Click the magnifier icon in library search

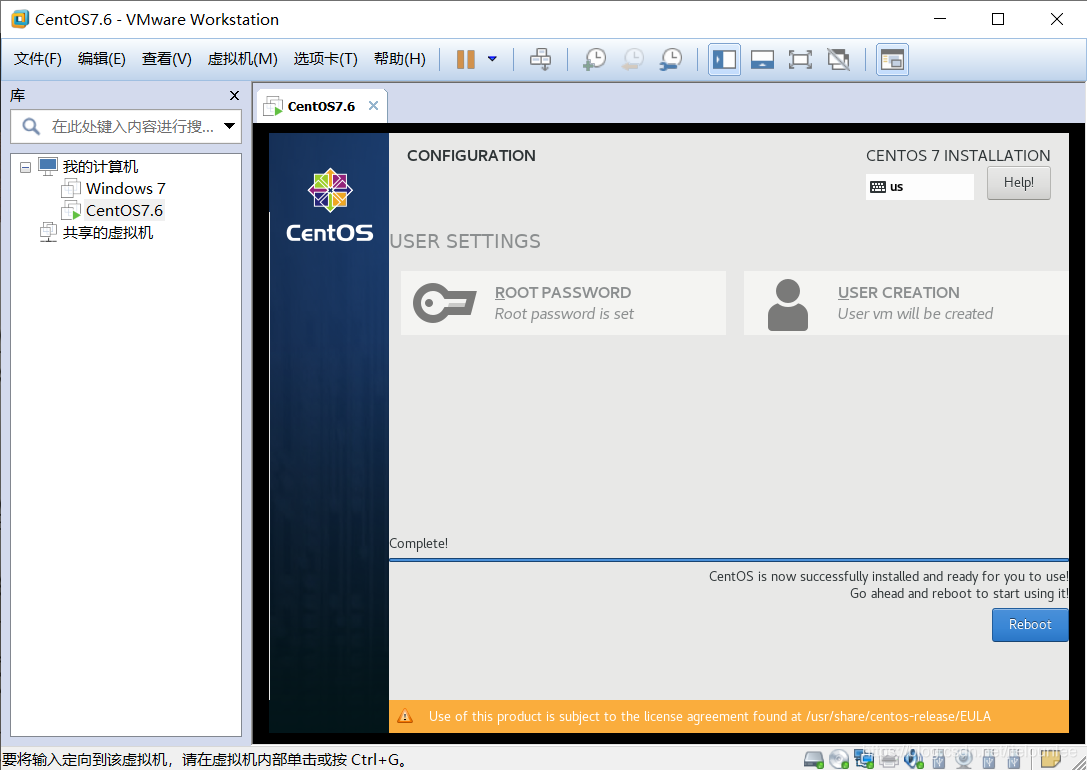pos(31,126)
